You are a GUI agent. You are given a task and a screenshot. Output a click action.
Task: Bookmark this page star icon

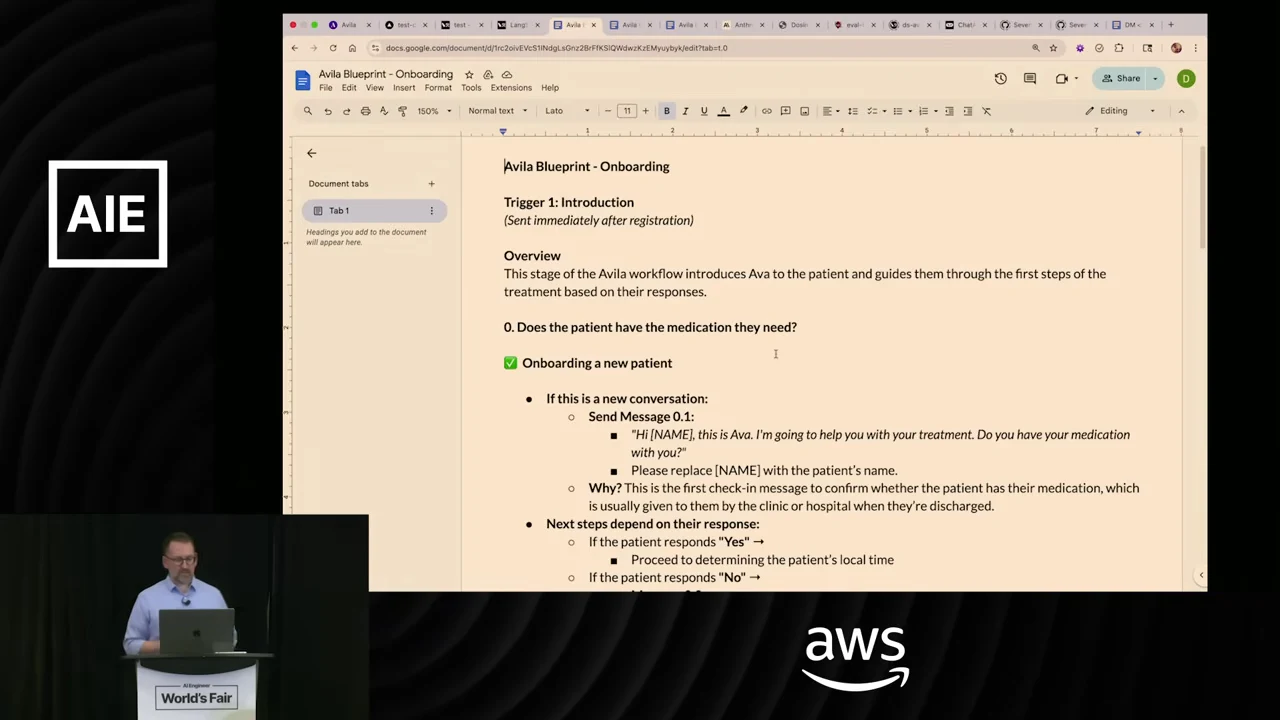(x=1053, y=48)
